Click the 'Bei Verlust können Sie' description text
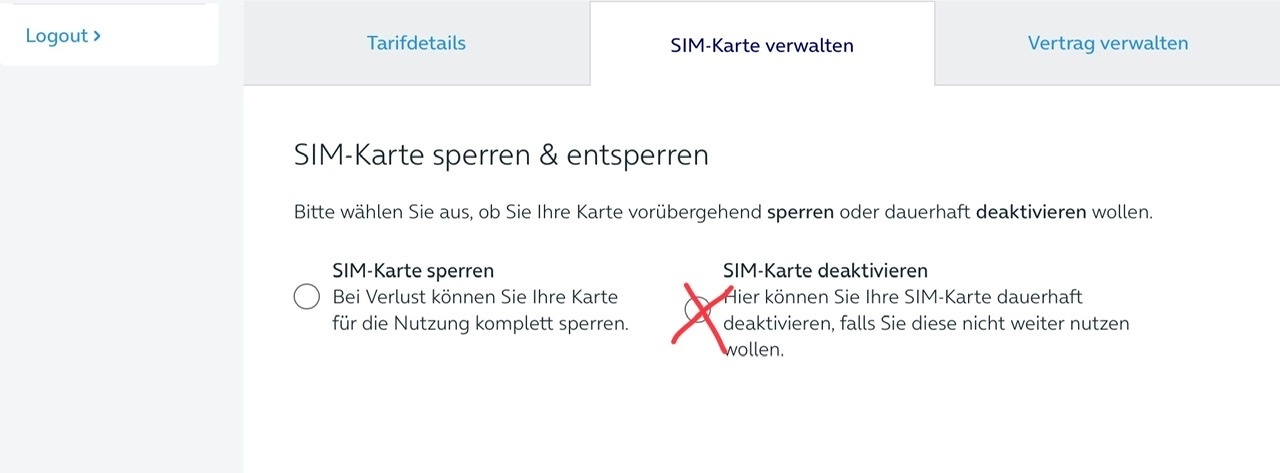The height and width of the screenshot is (473, 1280). tap(480, 311)
